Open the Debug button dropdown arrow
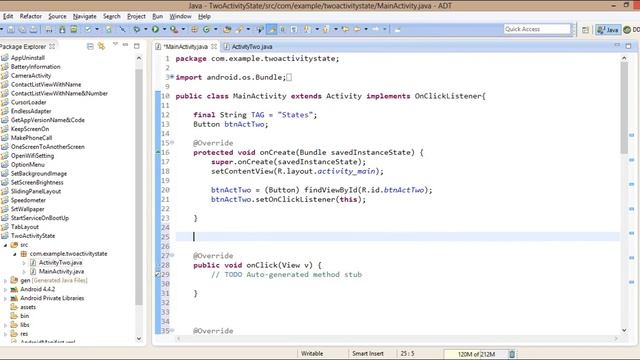Viewport: 640px width, 360px height. [145, 29]
